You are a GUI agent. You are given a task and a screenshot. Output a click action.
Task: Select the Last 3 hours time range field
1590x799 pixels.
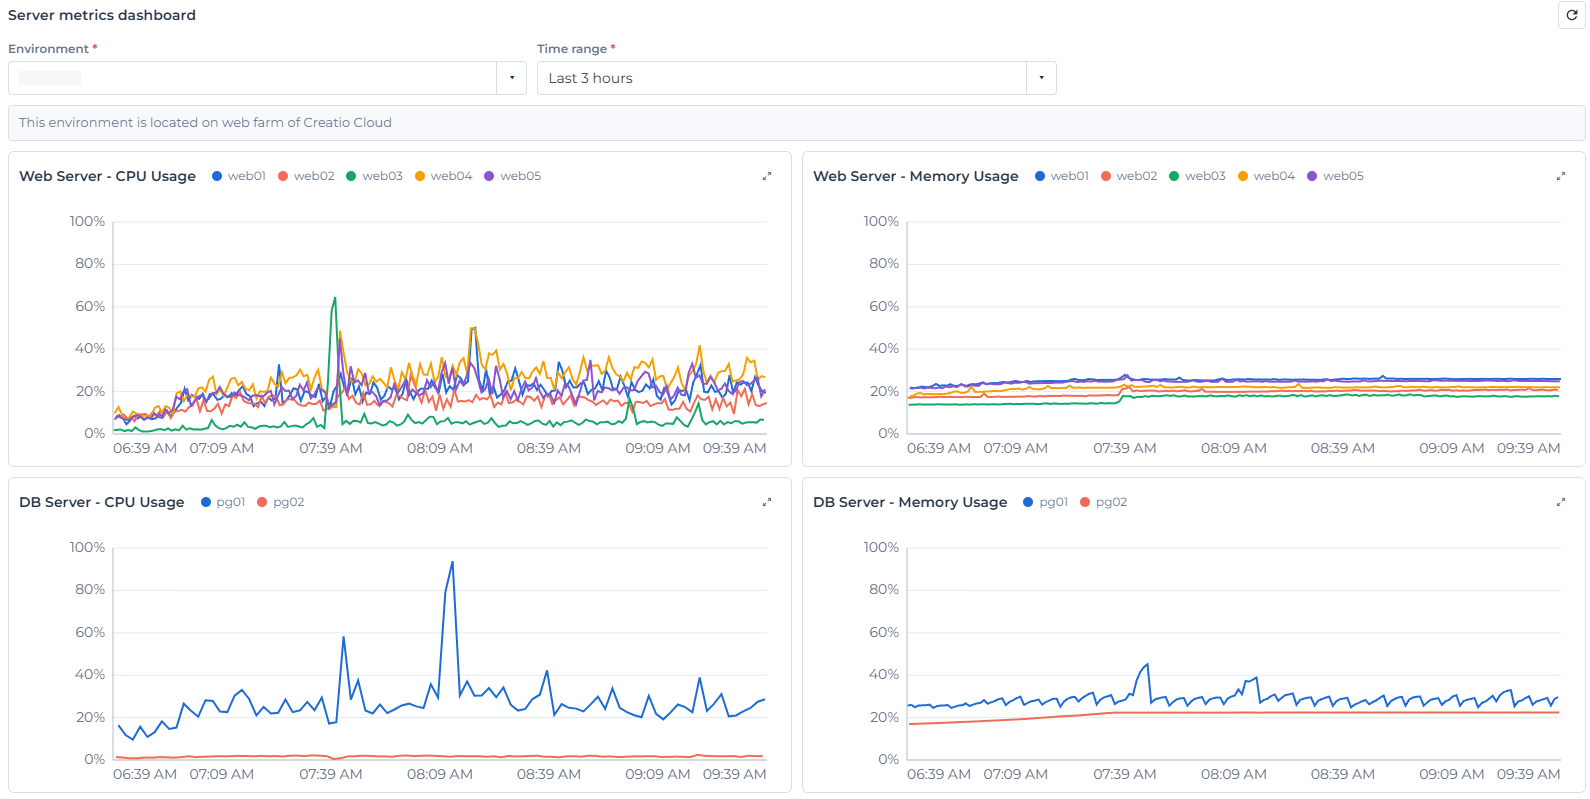tap(782, 78)
